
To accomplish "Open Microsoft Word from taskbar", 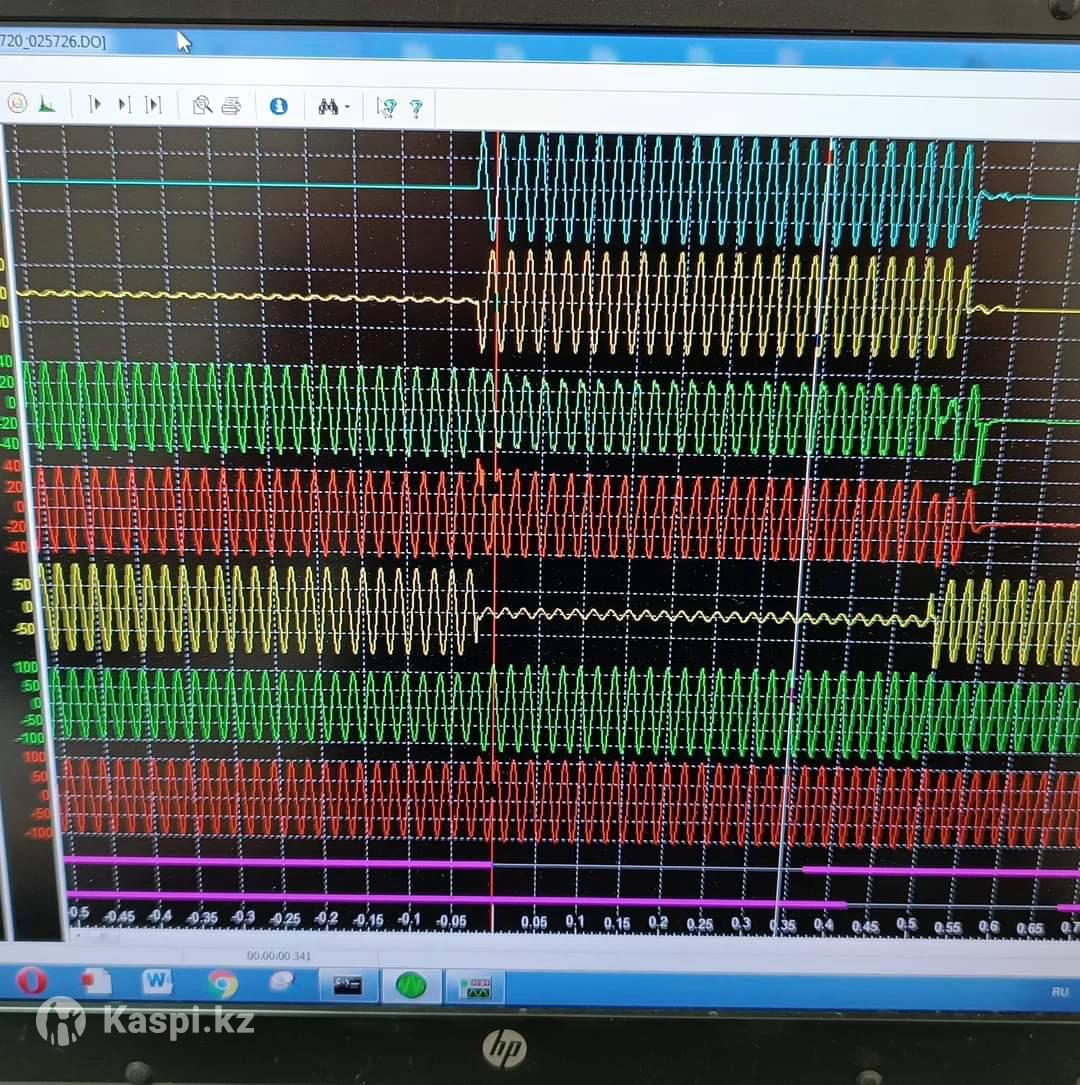I will [156, 981].
